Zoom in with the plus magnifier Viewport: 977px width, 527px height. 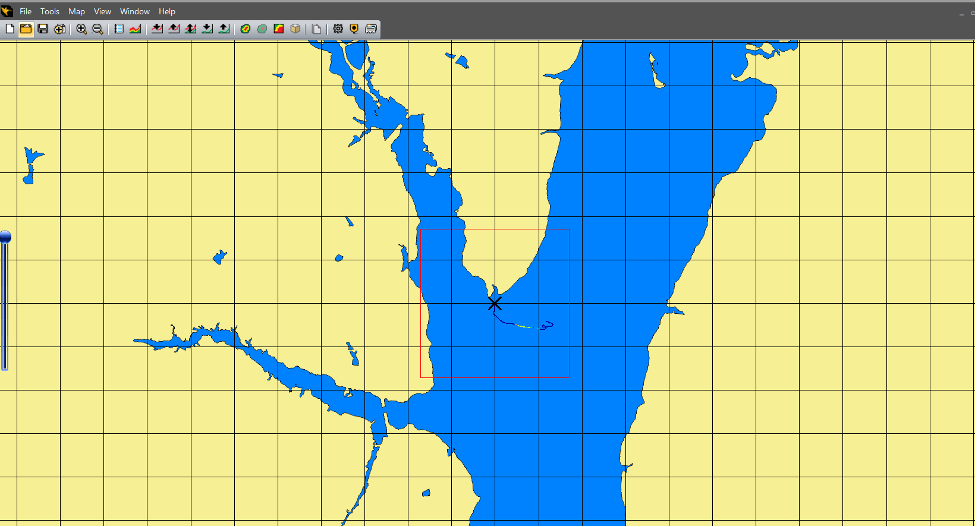tap(82, 29)
